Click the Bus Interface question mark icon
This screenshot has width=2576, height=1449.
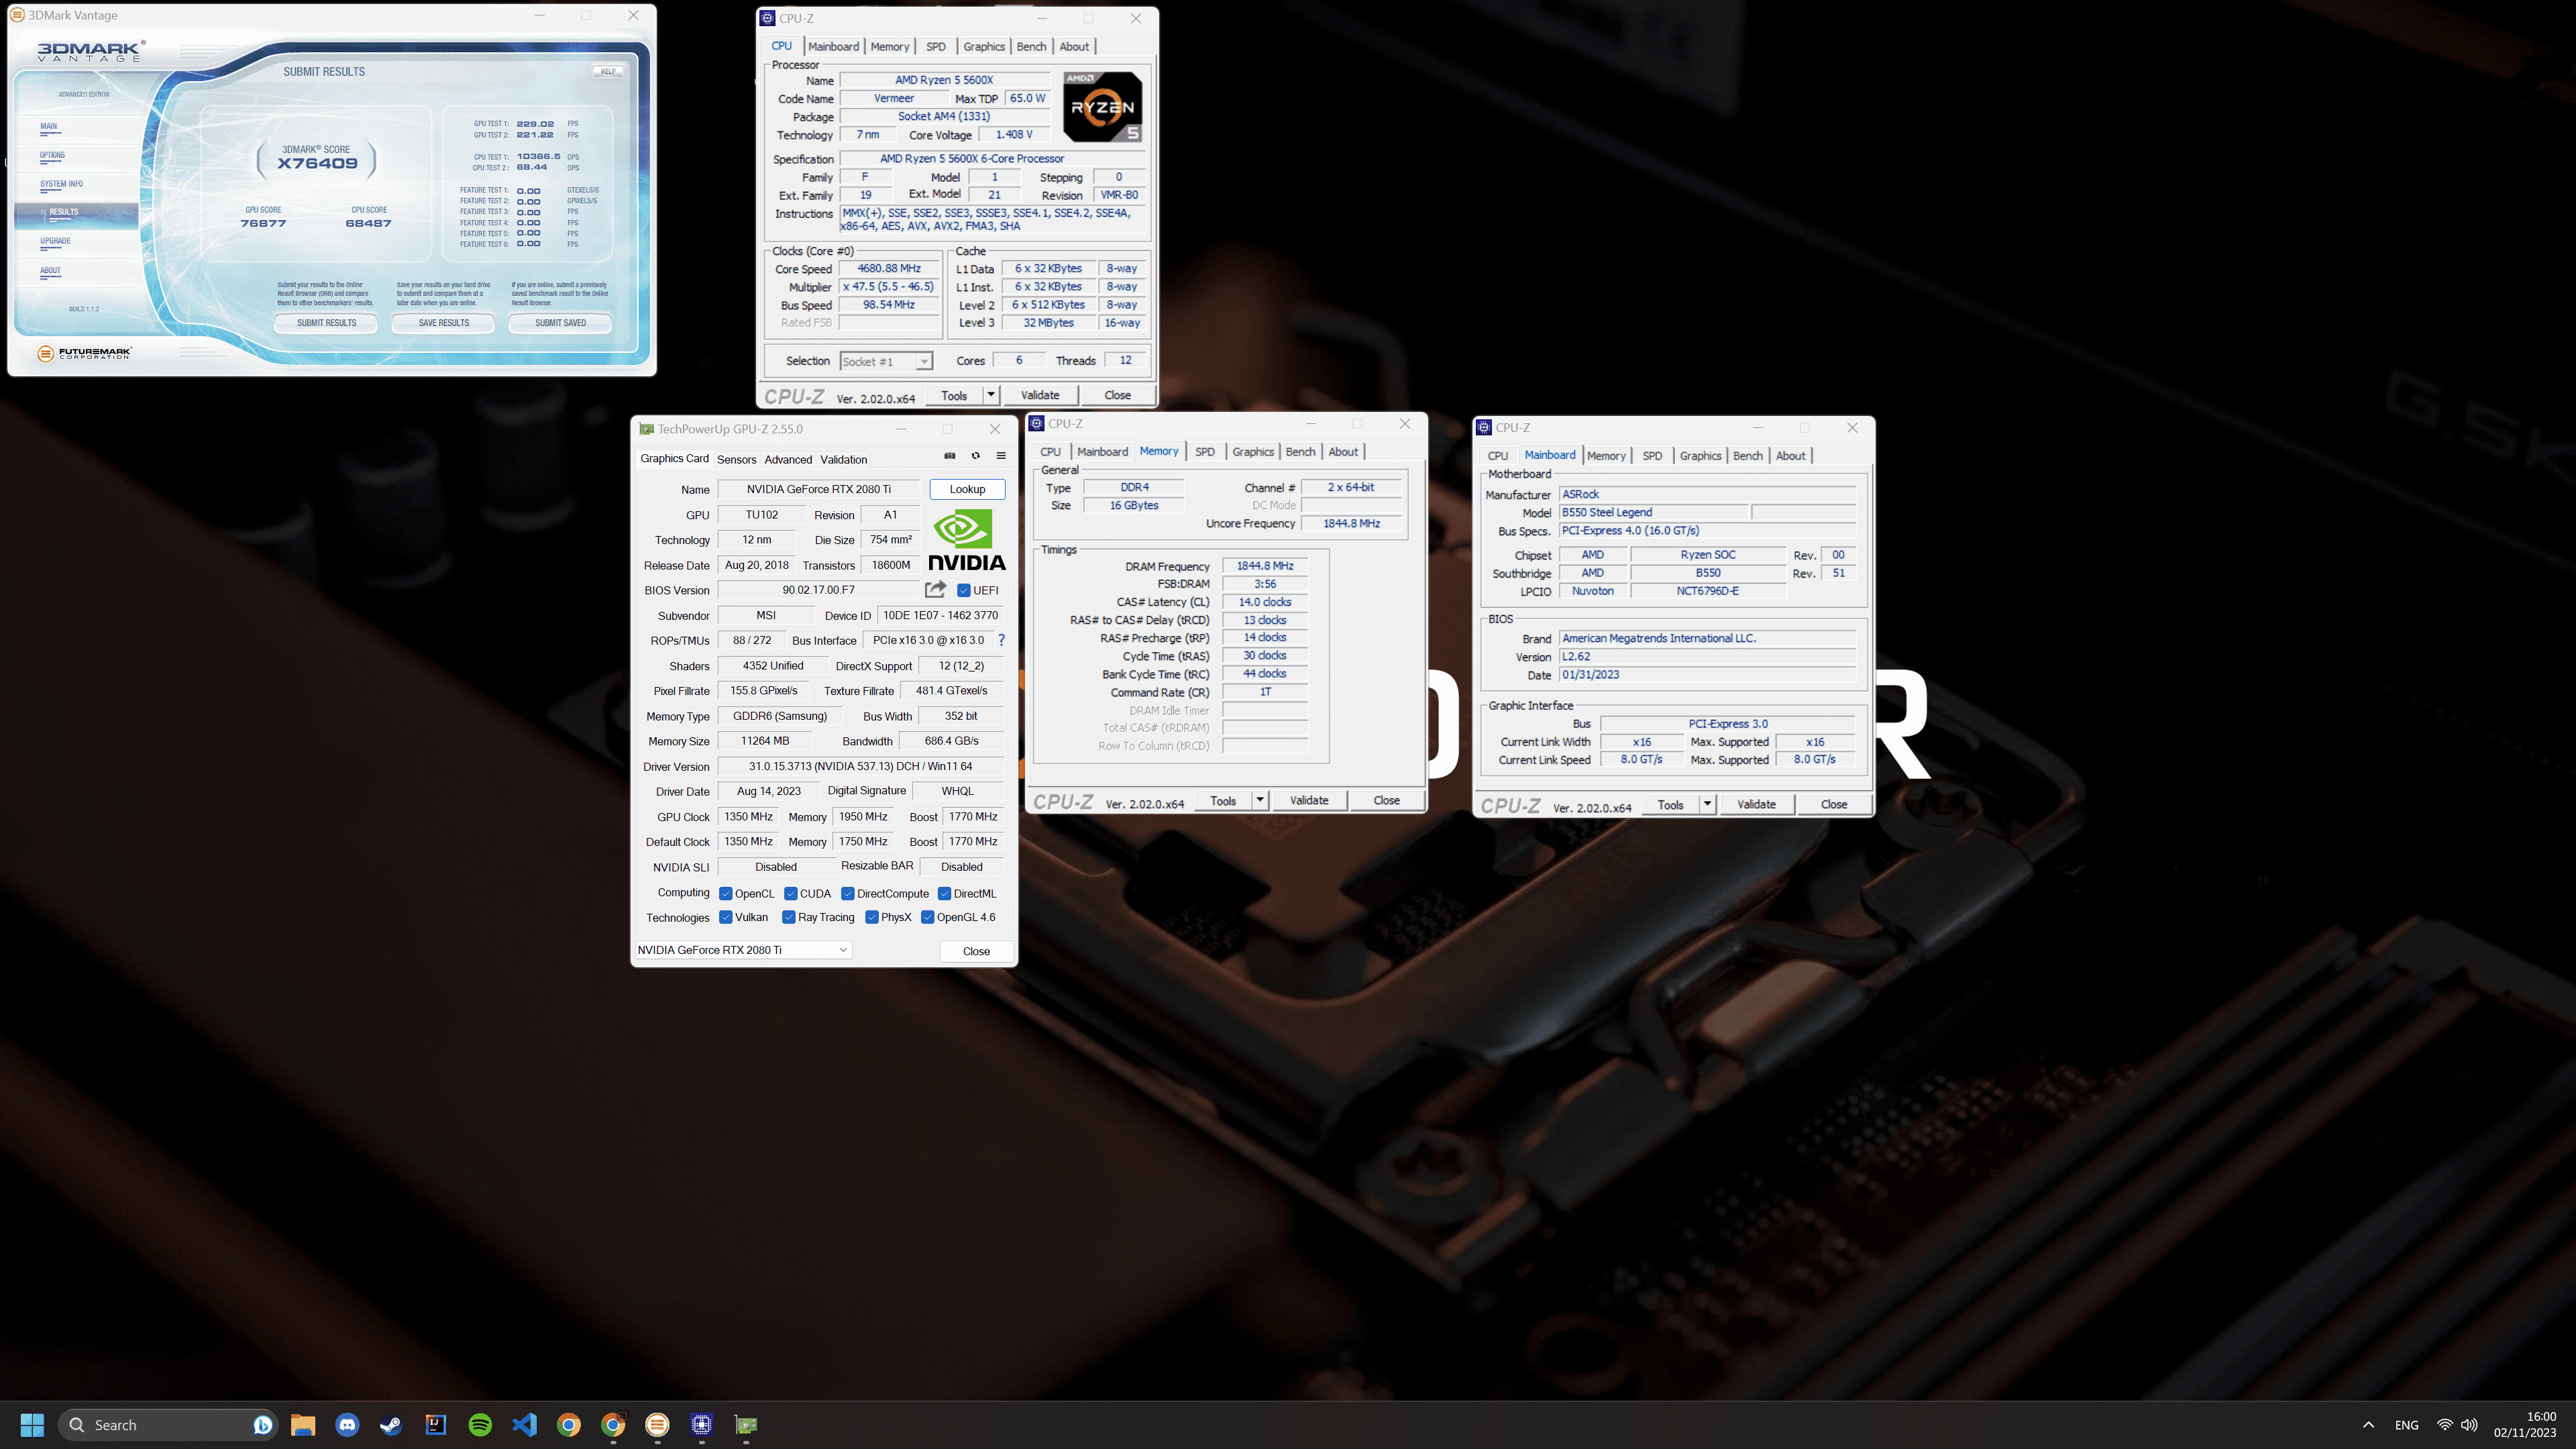pyautogui.click(x=1001, y=640)
